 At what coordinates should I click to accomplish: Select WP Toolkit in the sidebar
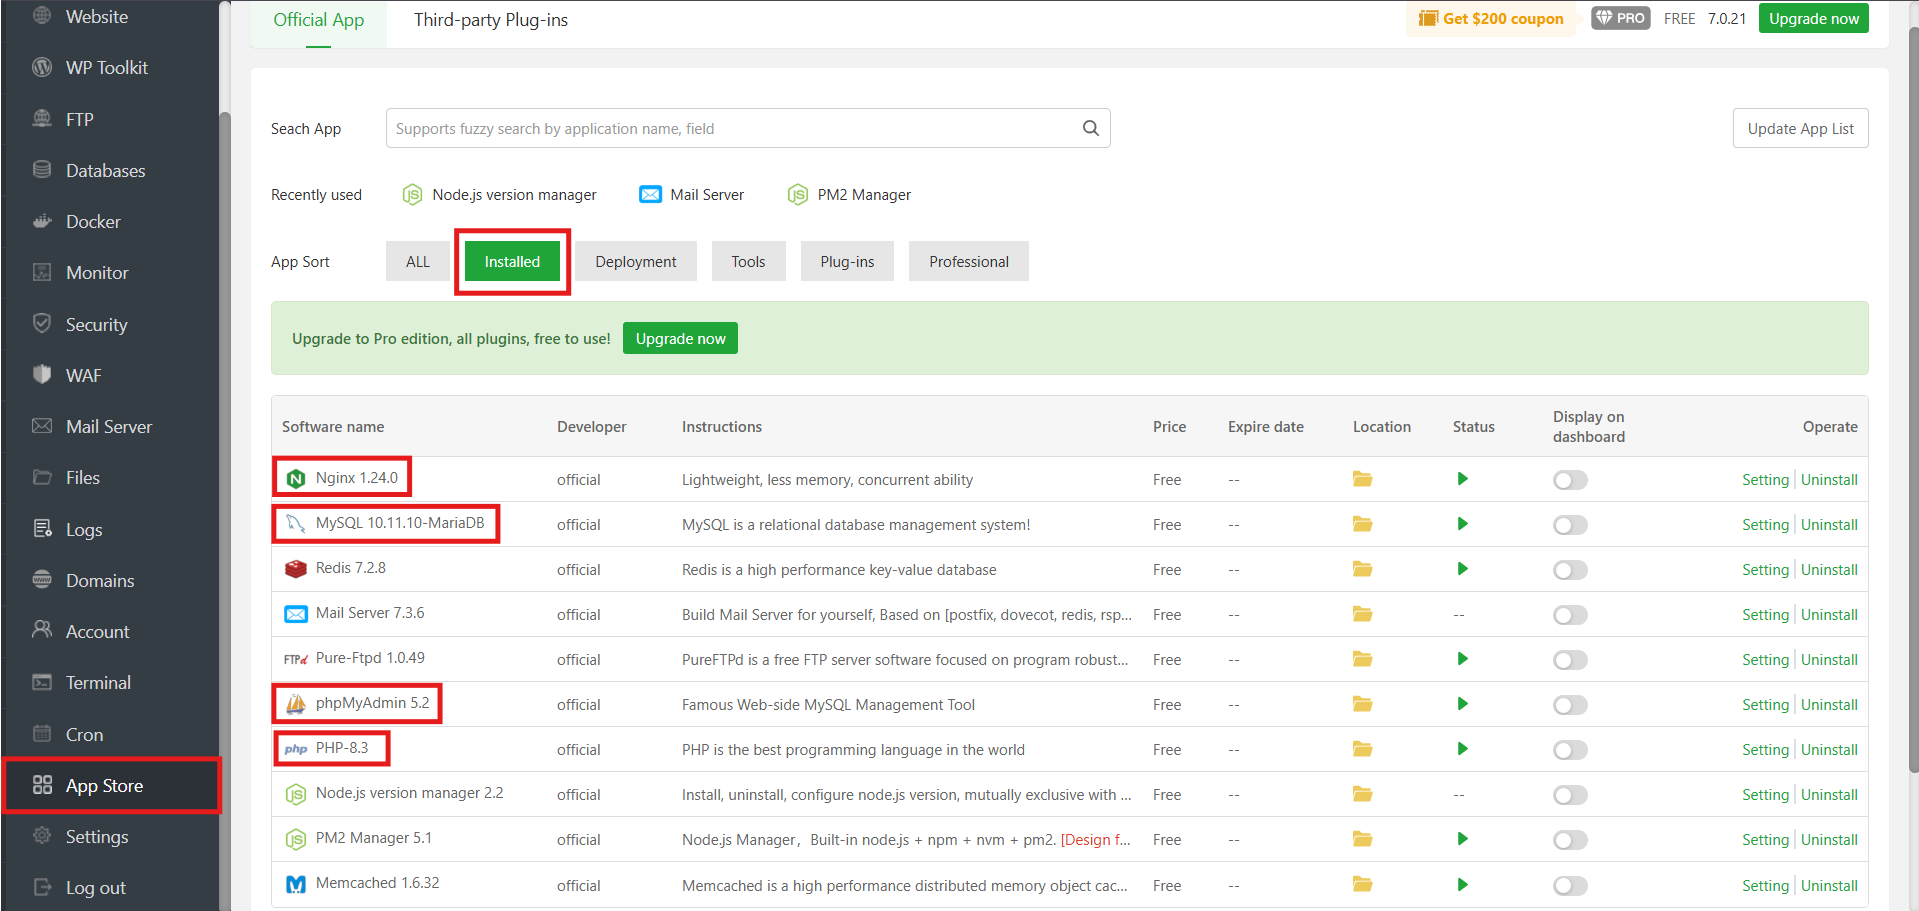click(105, 67)
